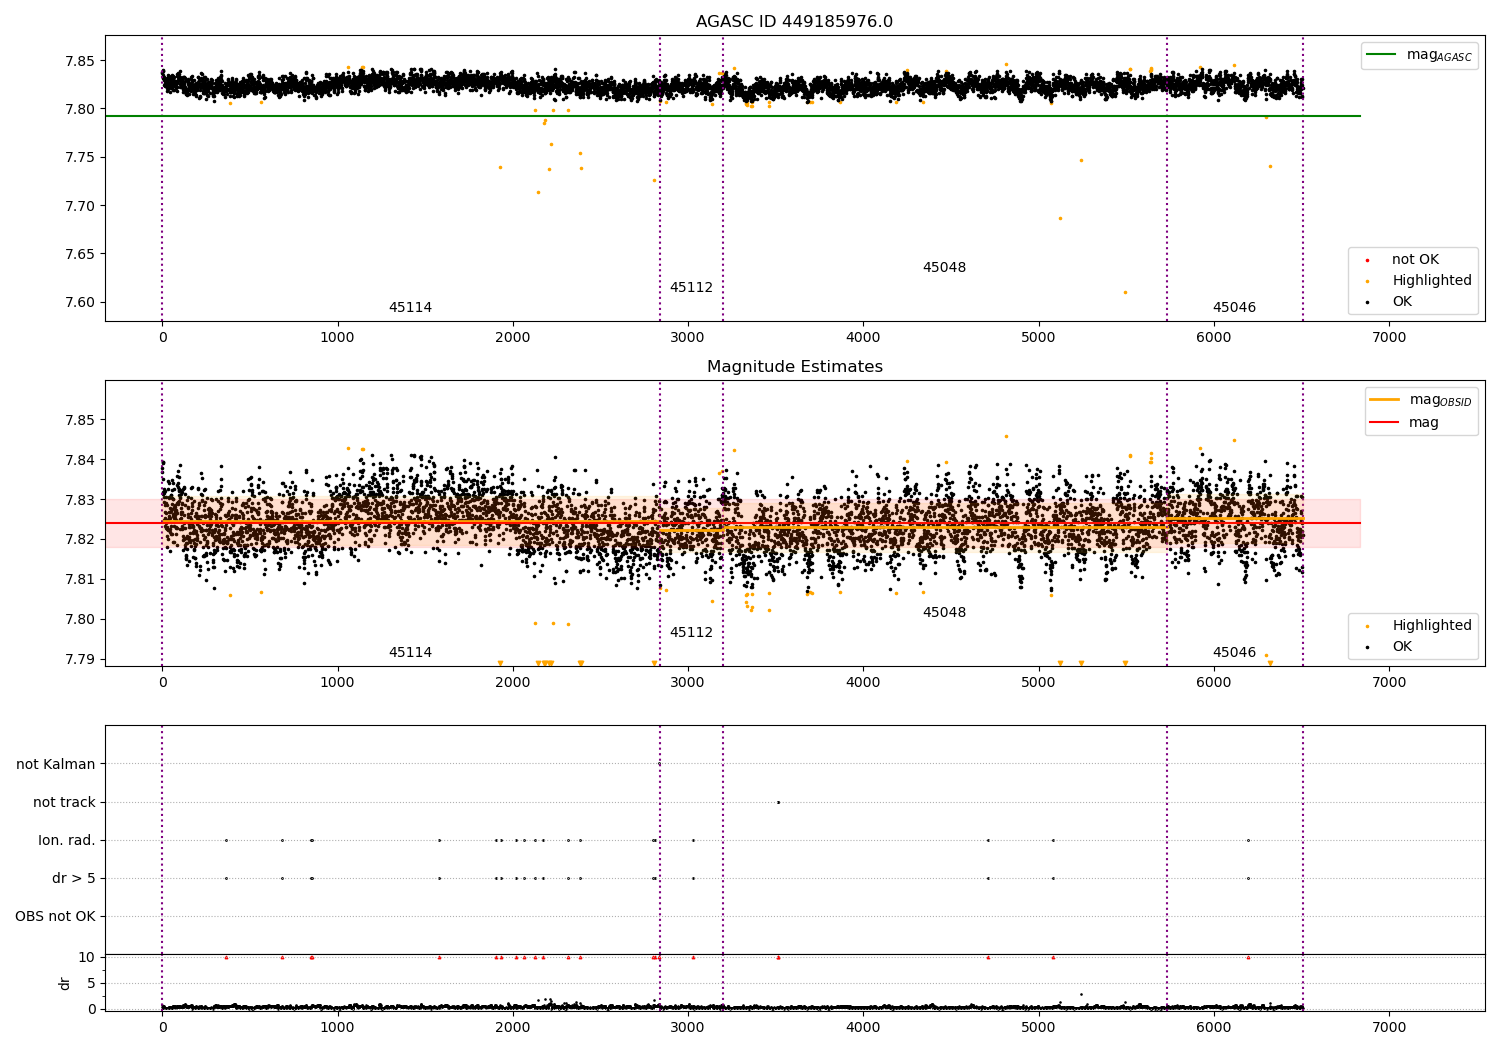This screenshot has height=1050, width=1500.
Task: Click the 7.79 tick label on the middle plot
Action: 79,659
